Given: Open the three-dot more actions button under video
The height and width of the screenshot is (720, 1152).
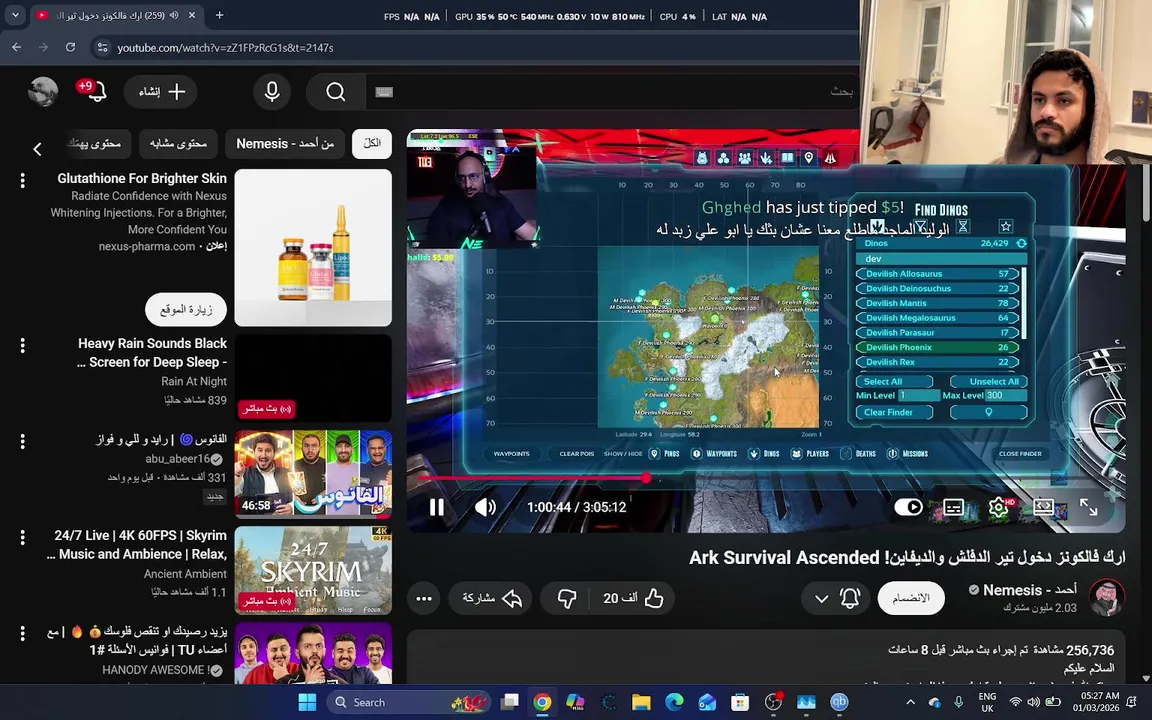Looking at the screenshot, I should tap(424, 598).
